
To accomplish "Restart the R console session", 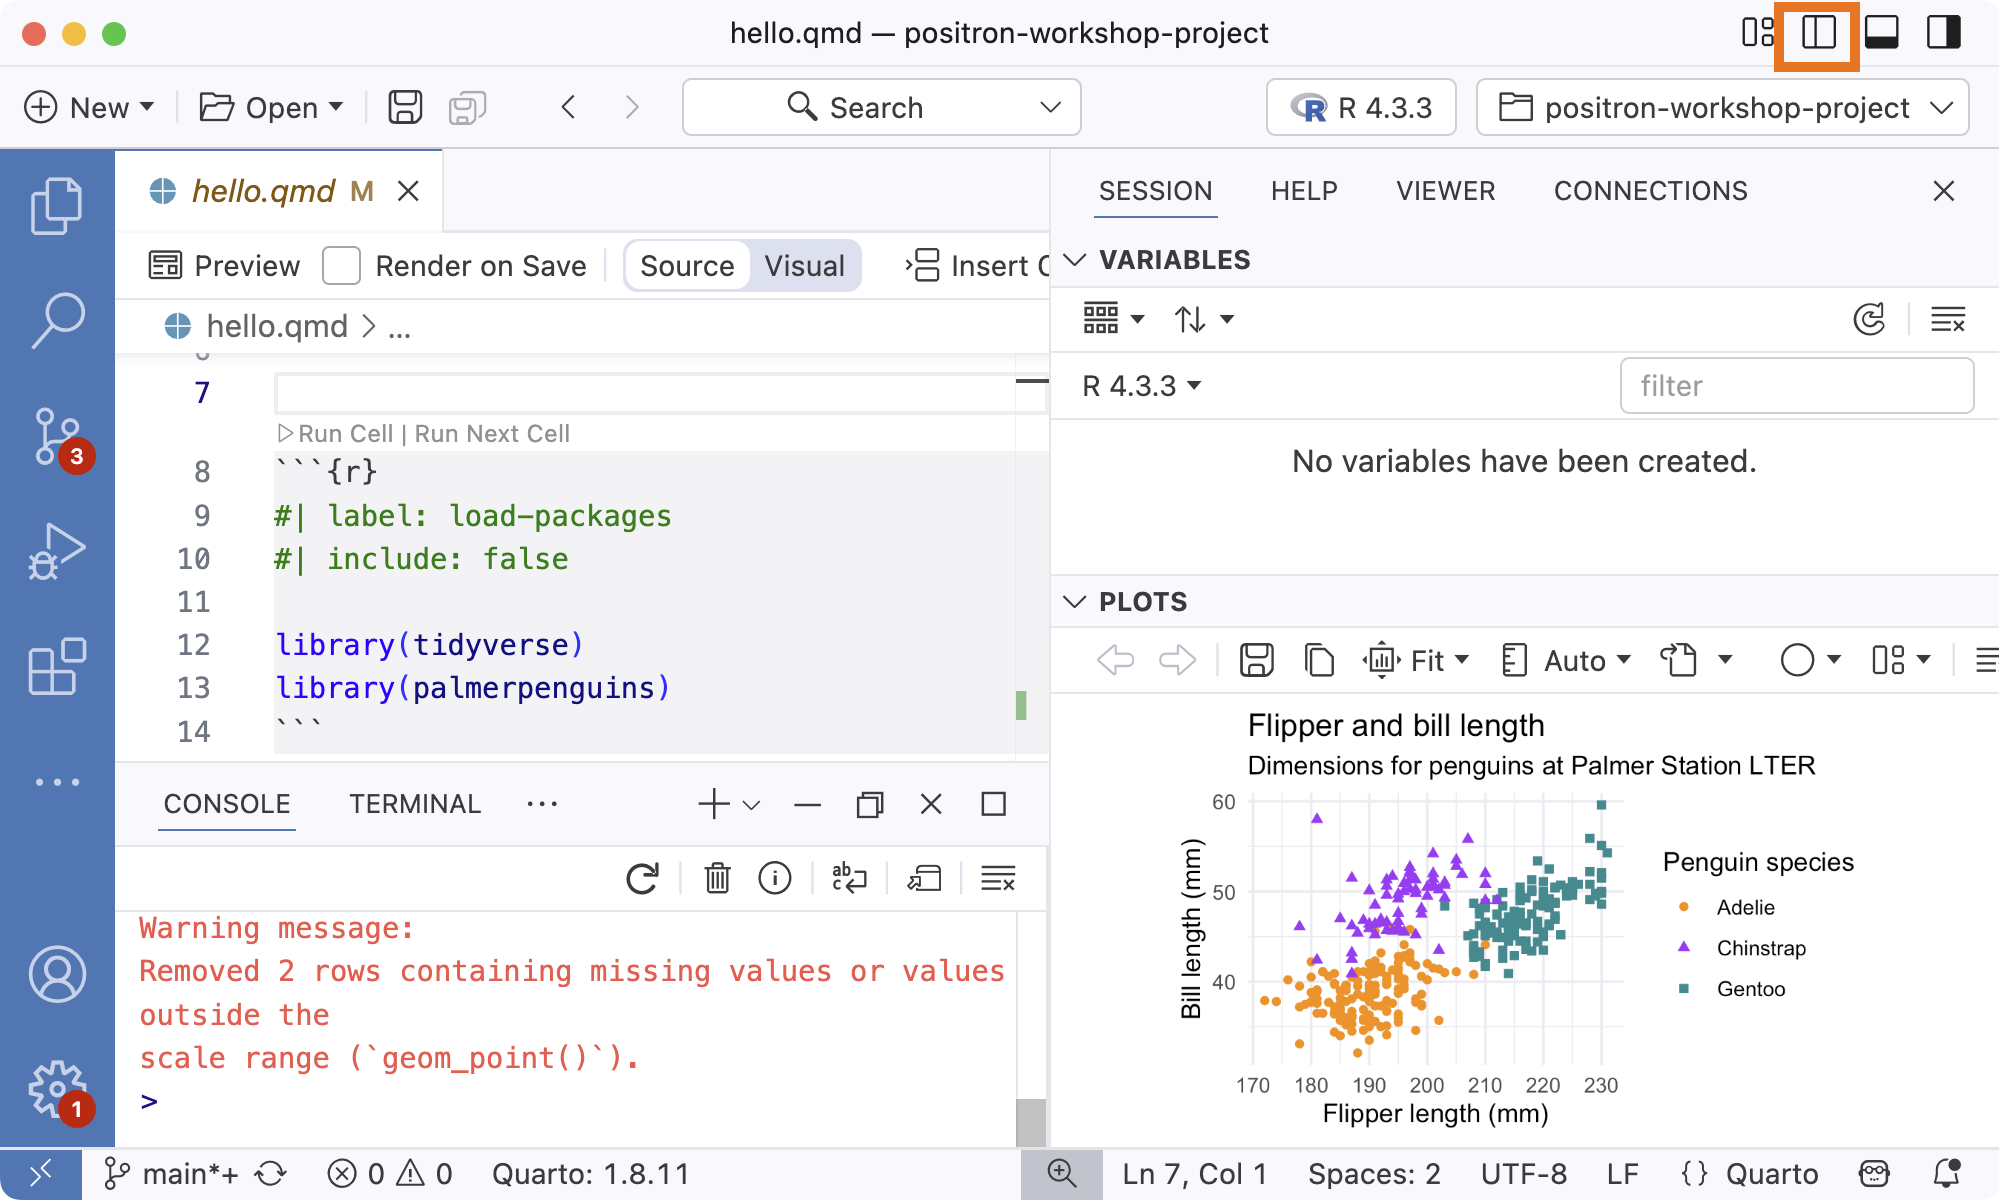I will pos(642,879).
